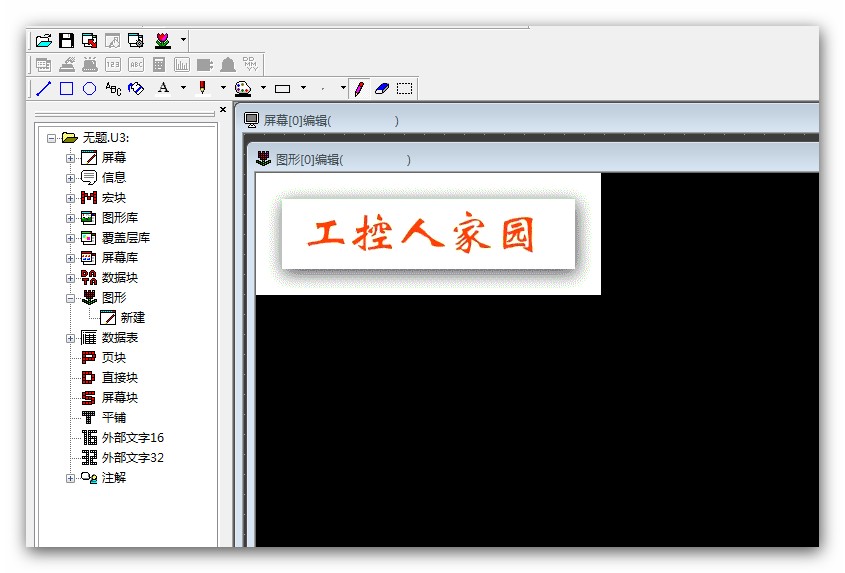Click the 工控人家园 image on canvas
Viewport: 845px width, 573px height.
tap(428, 234)
